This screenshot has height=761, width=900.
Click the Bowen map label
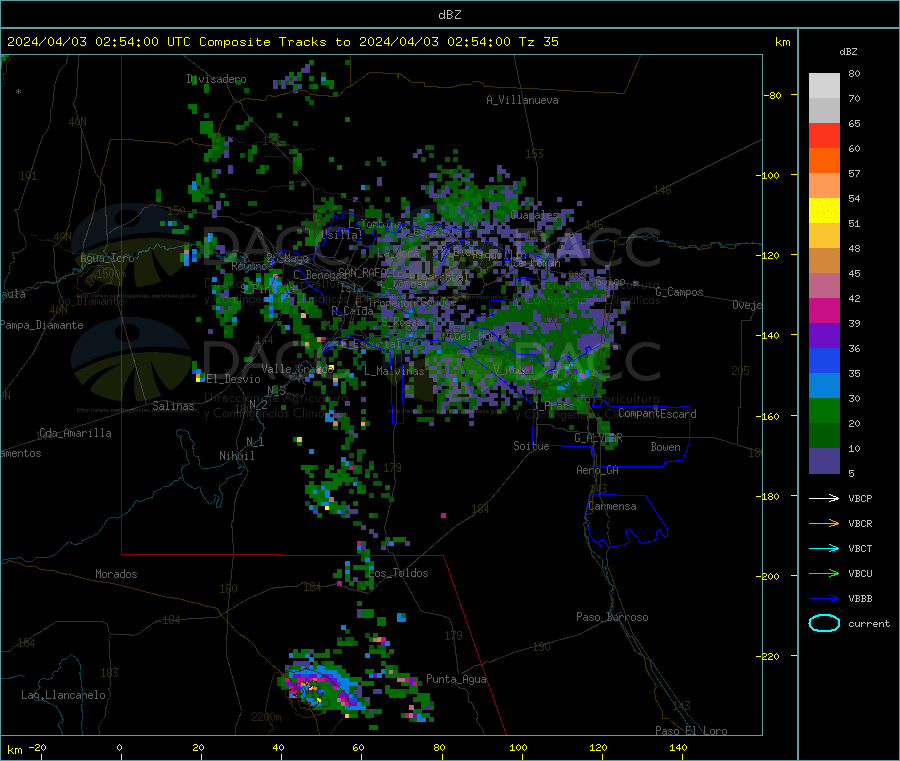click(x=665, y=447)
